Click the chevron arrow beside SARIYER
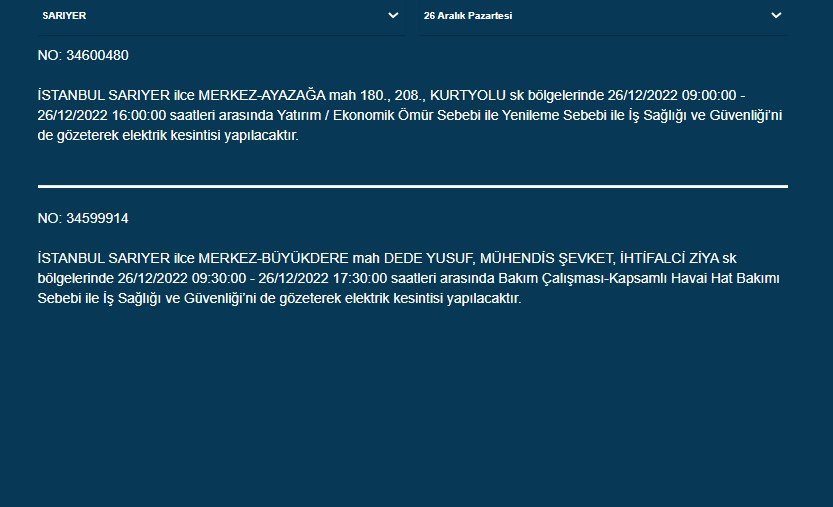The height and width of the screenshot is (507, 833). (392, 16)
